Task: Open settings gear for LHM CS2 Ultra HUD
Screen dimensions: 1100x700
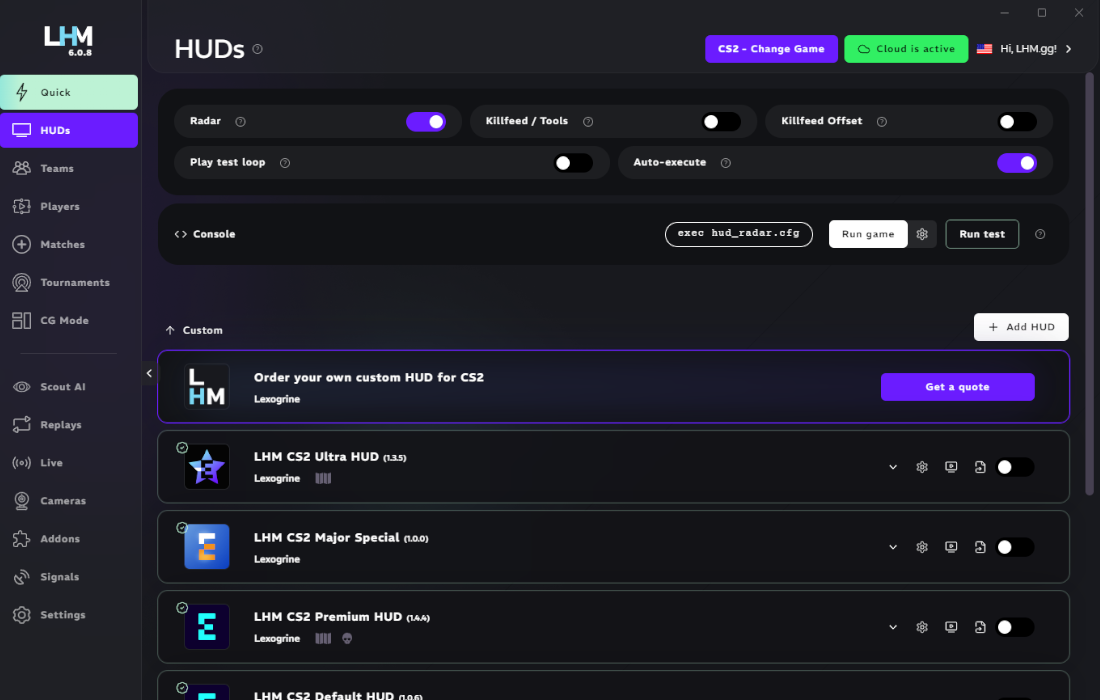Action: pos(921,466)
